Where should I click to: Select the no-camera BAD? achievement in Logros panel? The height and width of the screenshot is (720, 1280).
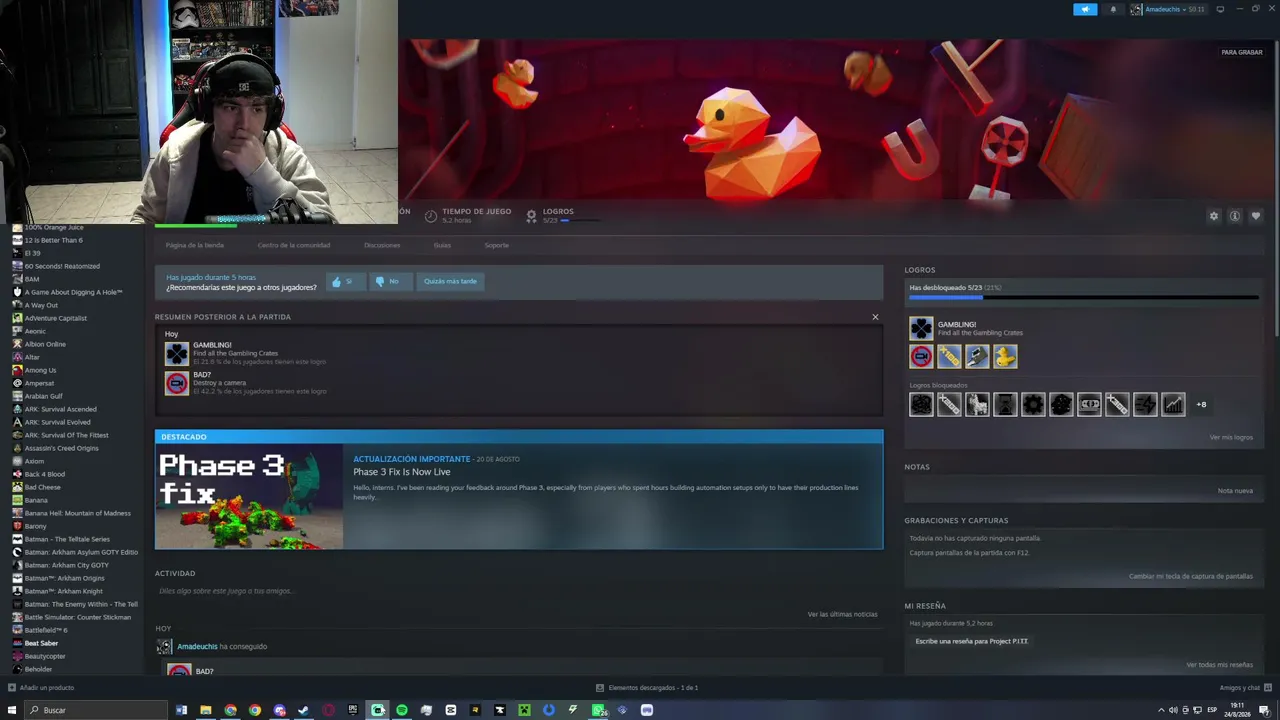tap(921, 356)
